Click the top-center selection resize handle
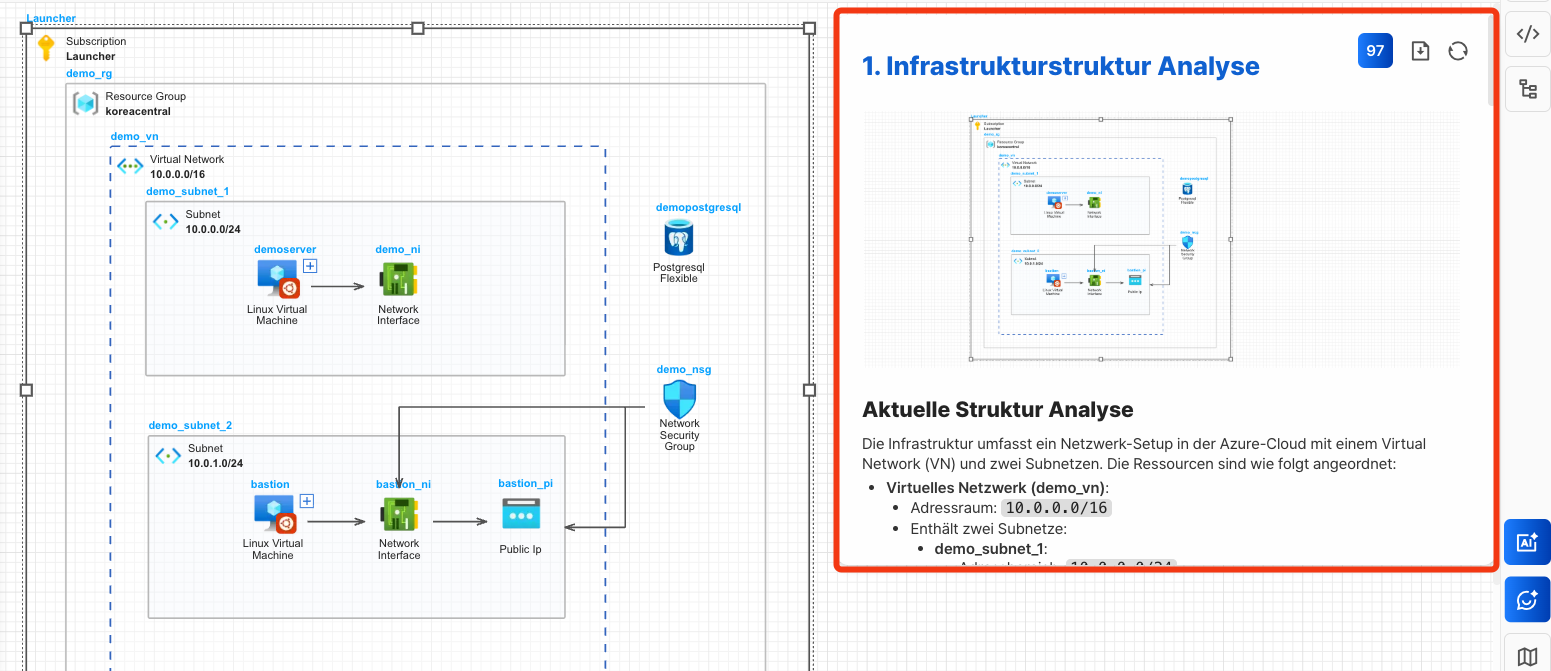 tap(418, 28)
